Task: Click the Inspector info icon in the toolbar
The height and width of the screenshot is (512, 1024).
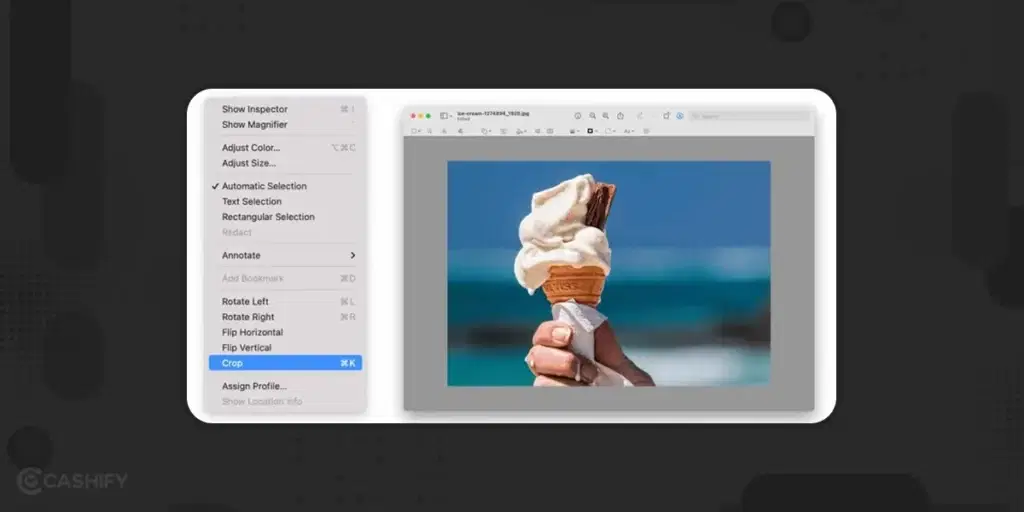Action: (x=577, y=116)
